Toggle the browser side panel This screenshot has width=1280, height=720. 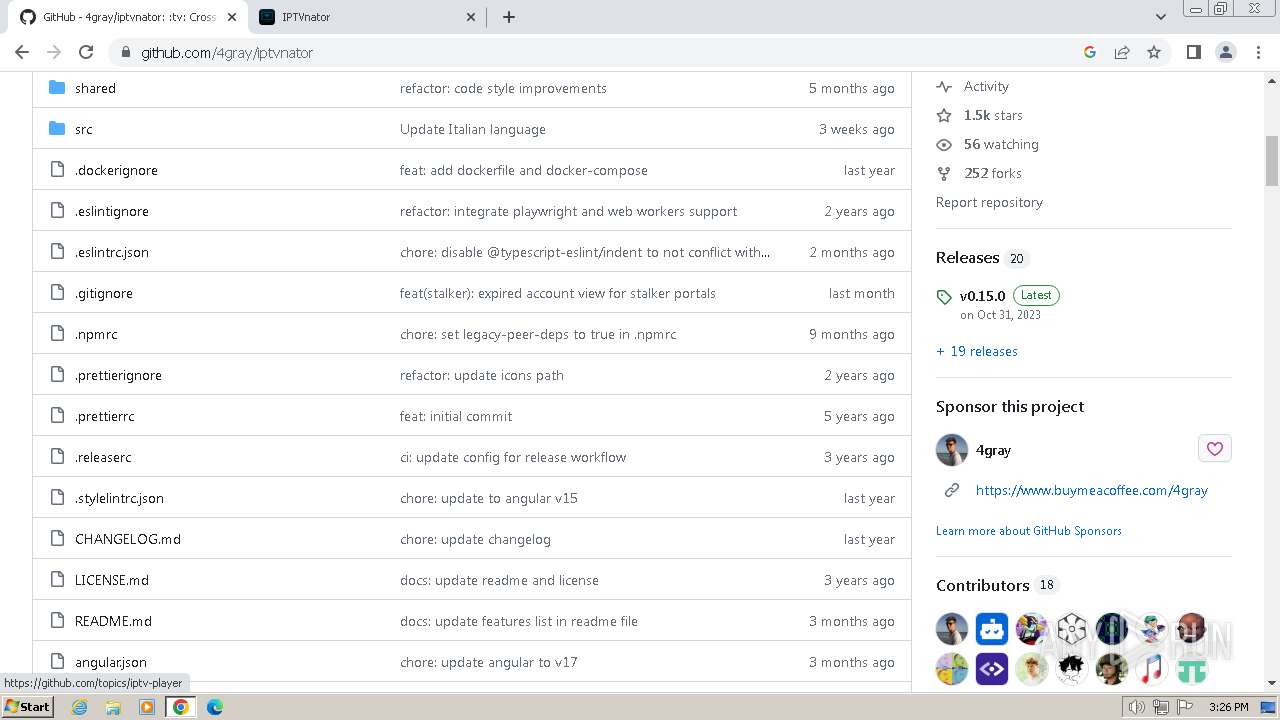[1194, 52]
